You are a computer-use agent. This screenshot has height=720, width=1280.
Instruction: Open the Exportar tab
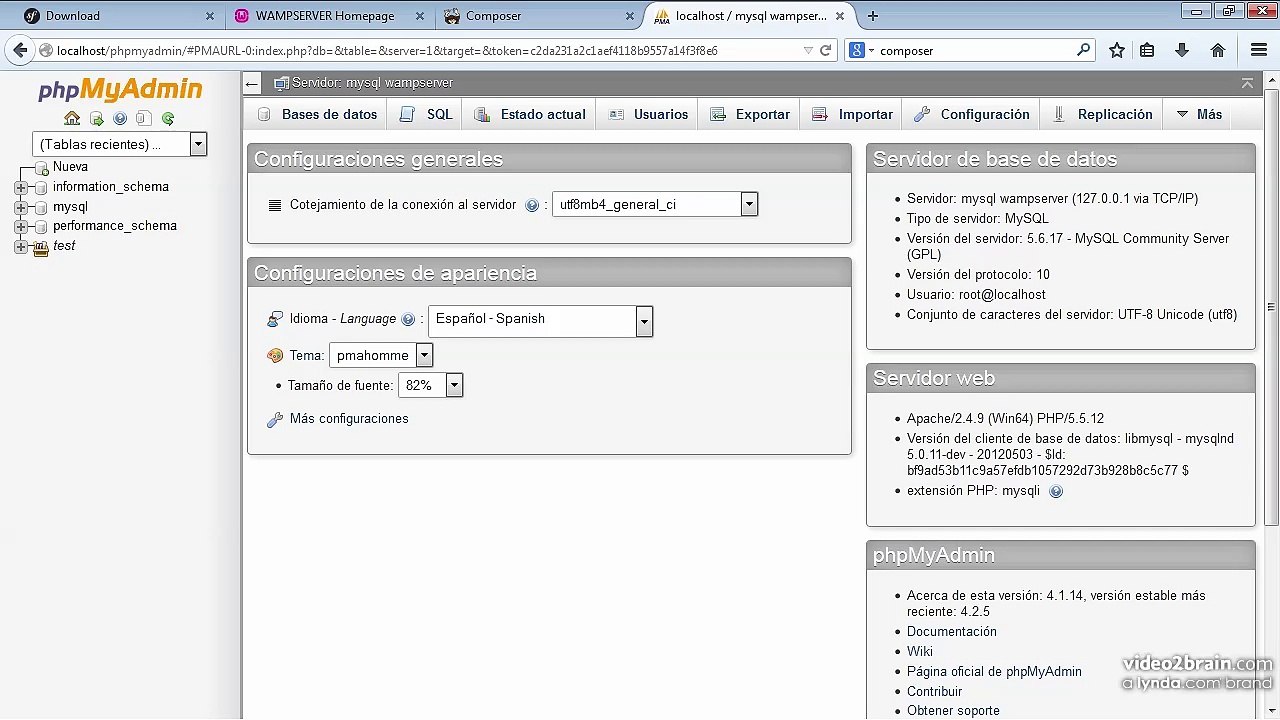(x=750, y=114)
